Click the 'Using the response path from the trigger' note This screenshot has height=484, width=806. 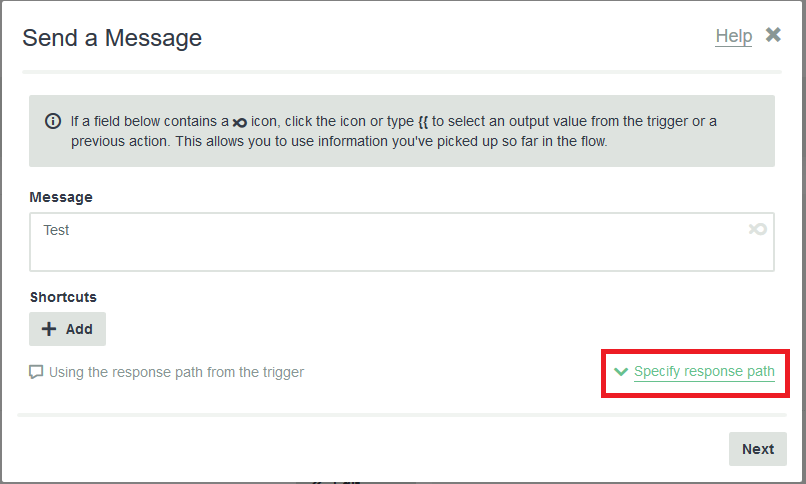(176, 372)
